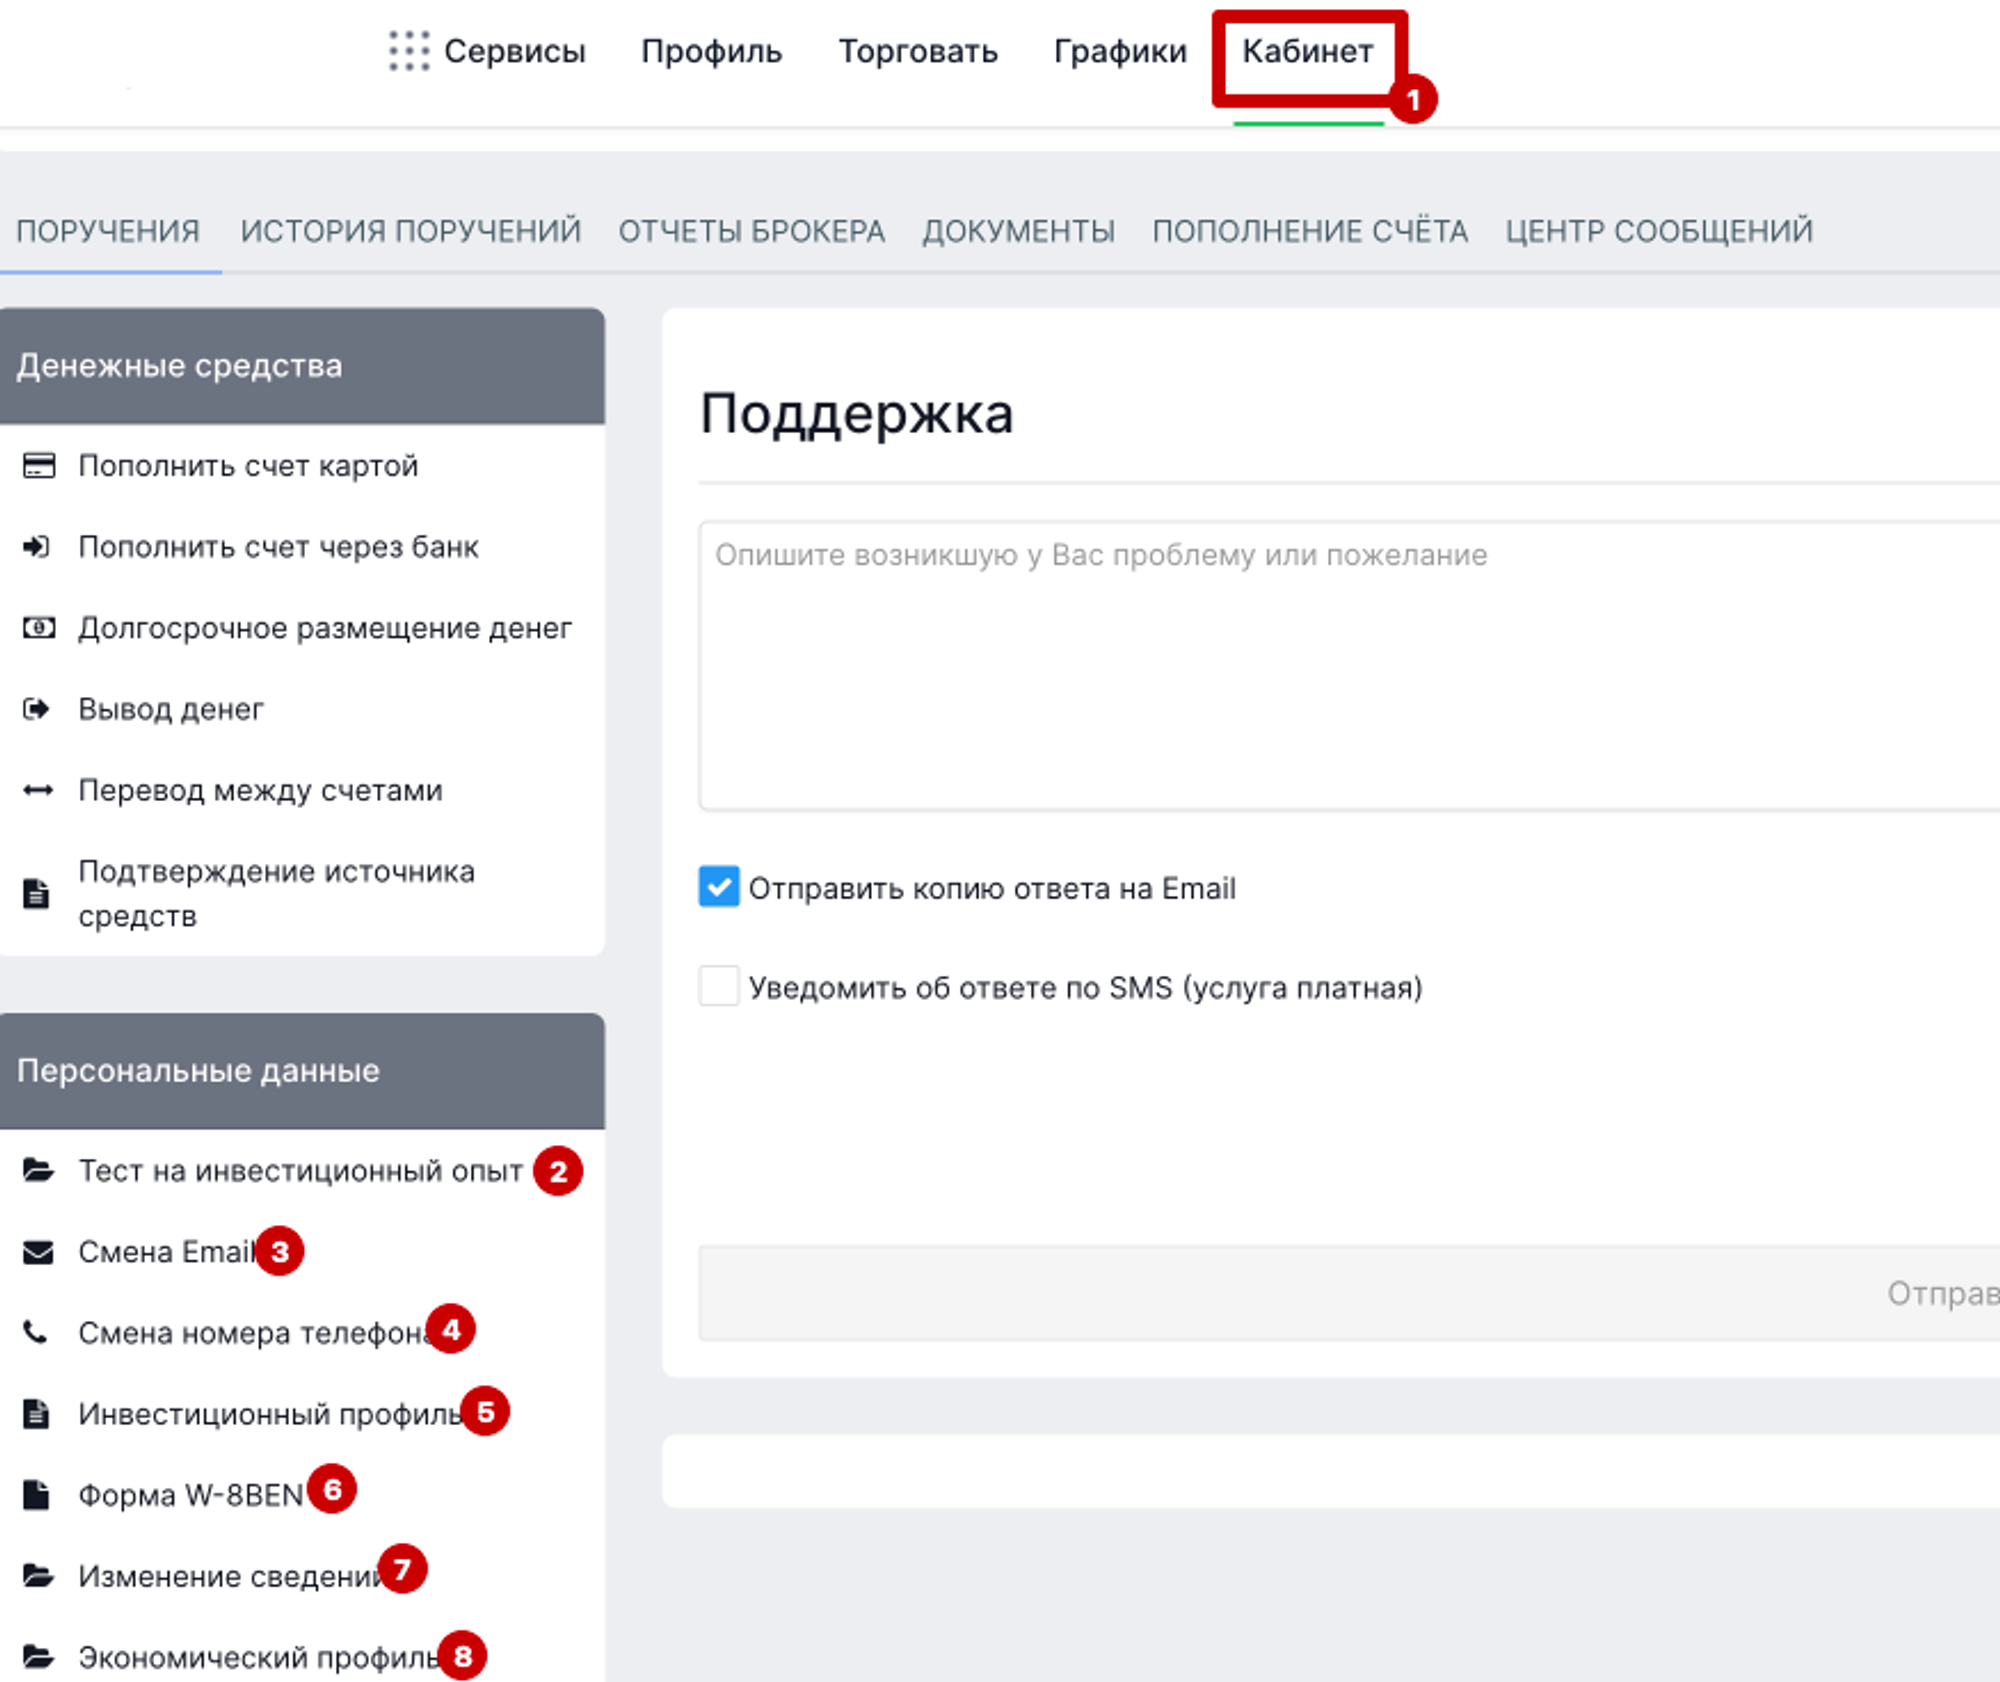
Task: Click the phone icon beside Смена номера телефона
Action: (36, 1332)
